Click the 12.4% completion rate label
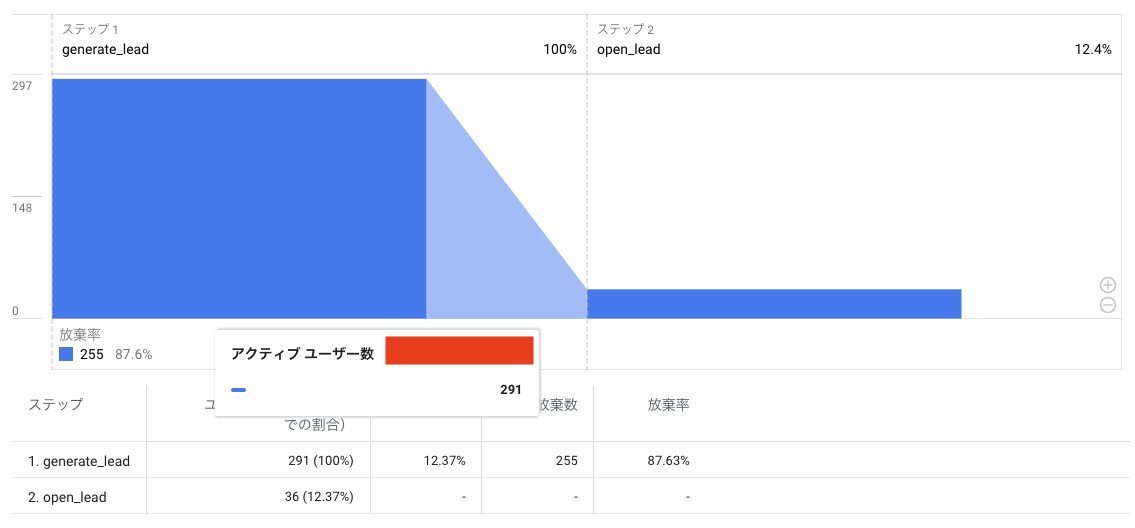 point(1092,49)
